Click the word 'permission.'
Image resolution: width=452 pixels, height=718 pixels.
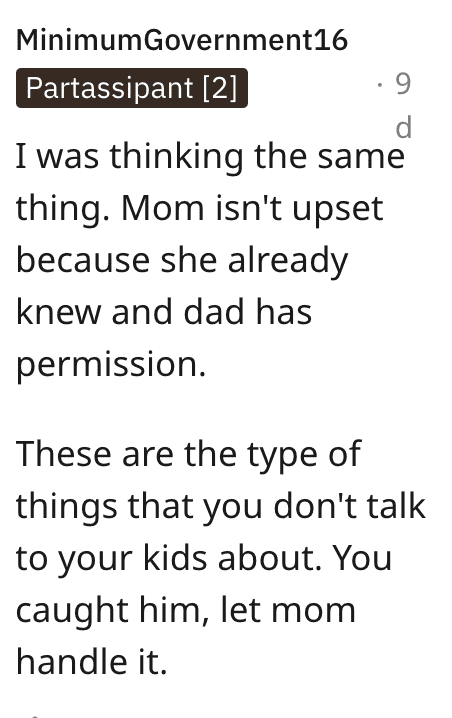click(x=111, y=365)
